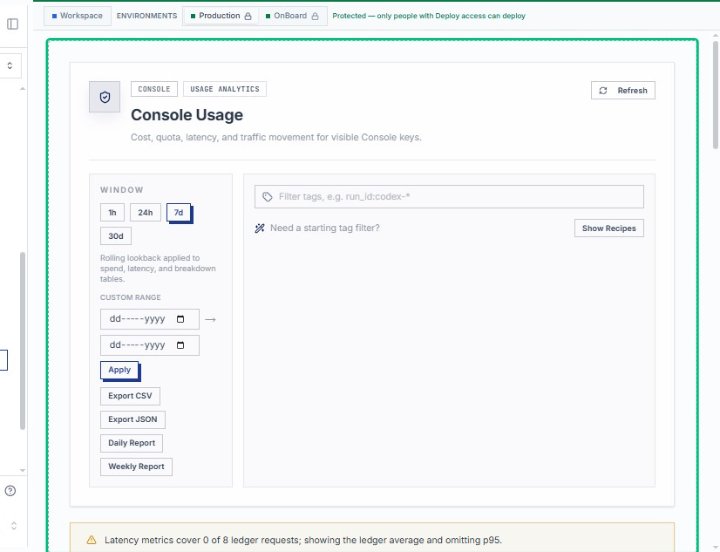Select the 24h window
720x552 pixels.
pyautogui.click(x=146, y=213)
